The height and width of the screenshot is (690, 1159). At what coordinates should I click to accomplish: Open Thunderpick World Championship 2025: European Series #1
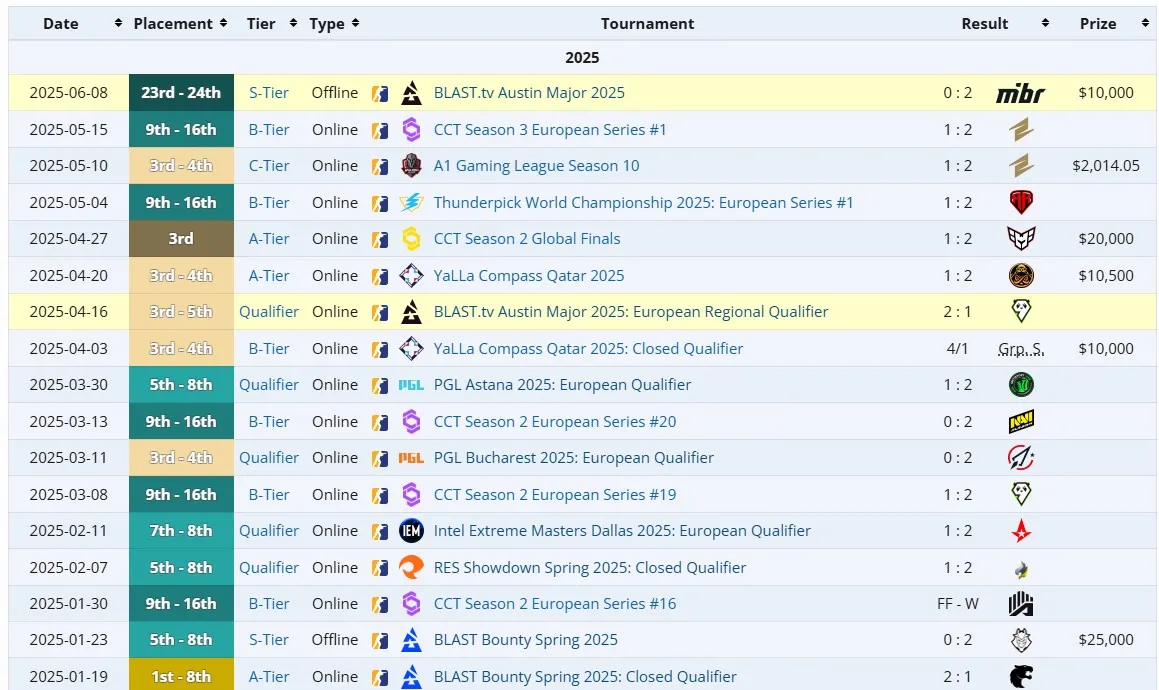[x=644, y=203]
